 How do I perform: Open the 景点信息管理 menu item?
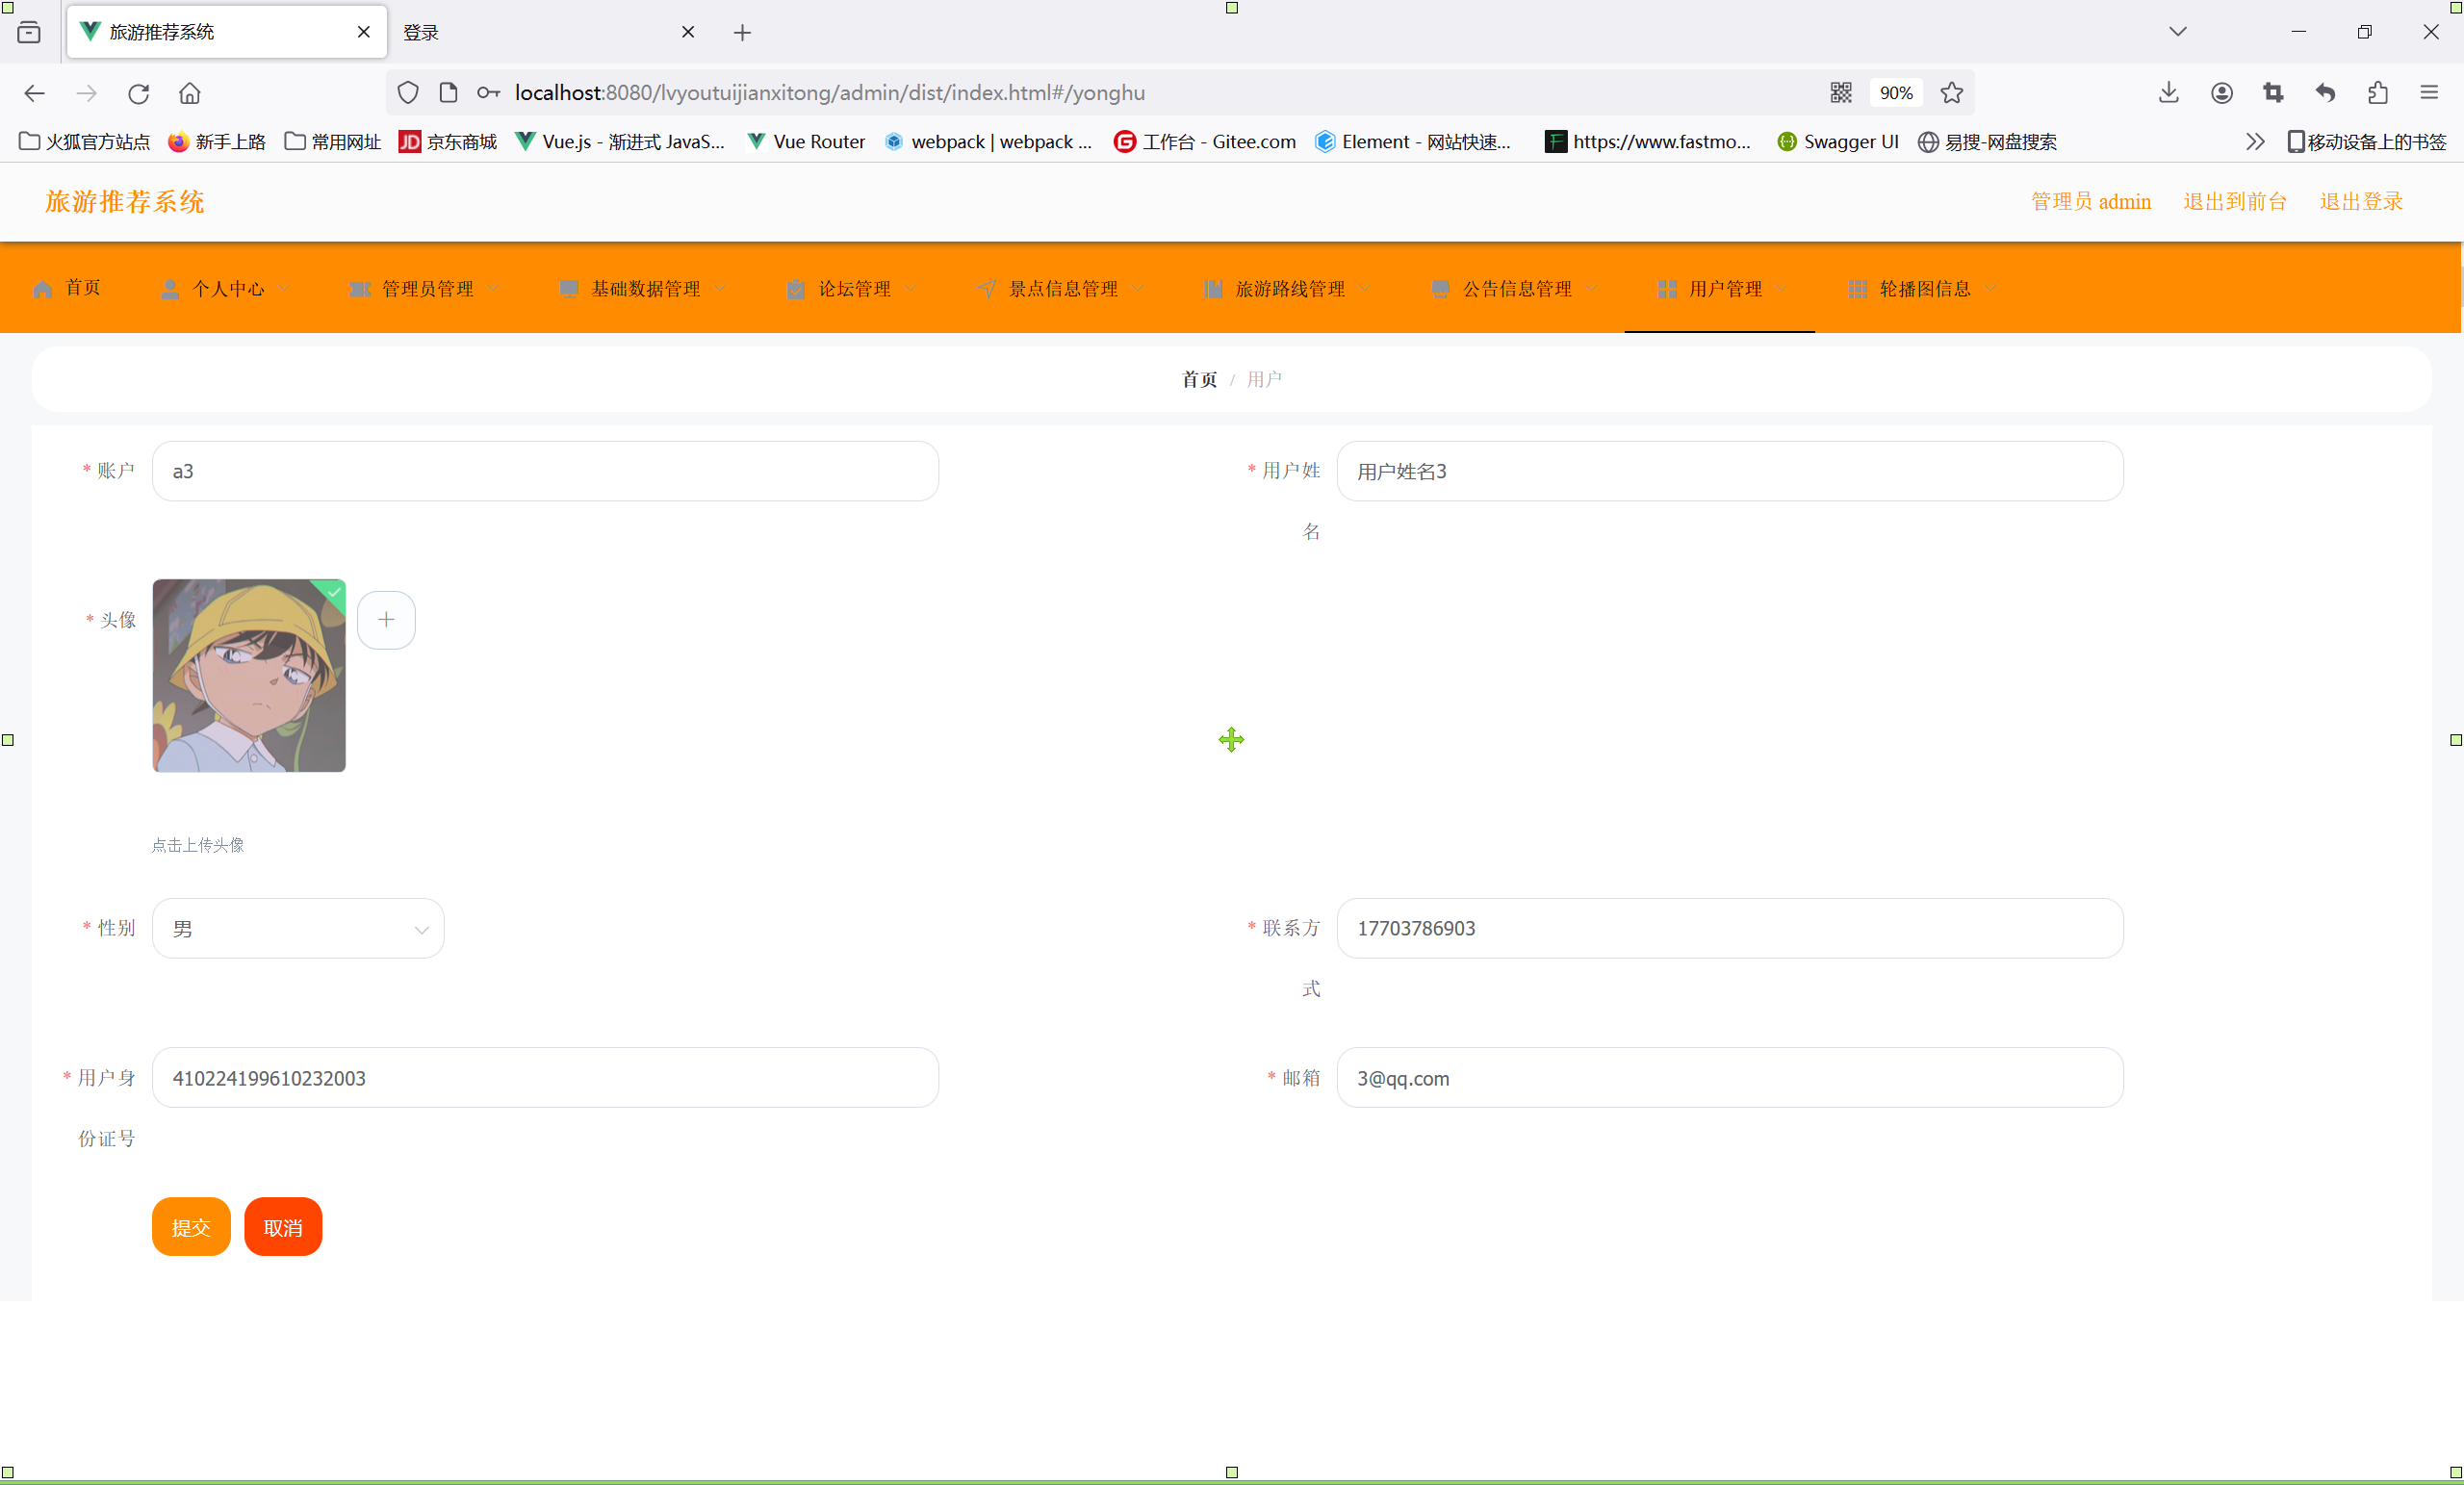click(x=1062, y=289)
